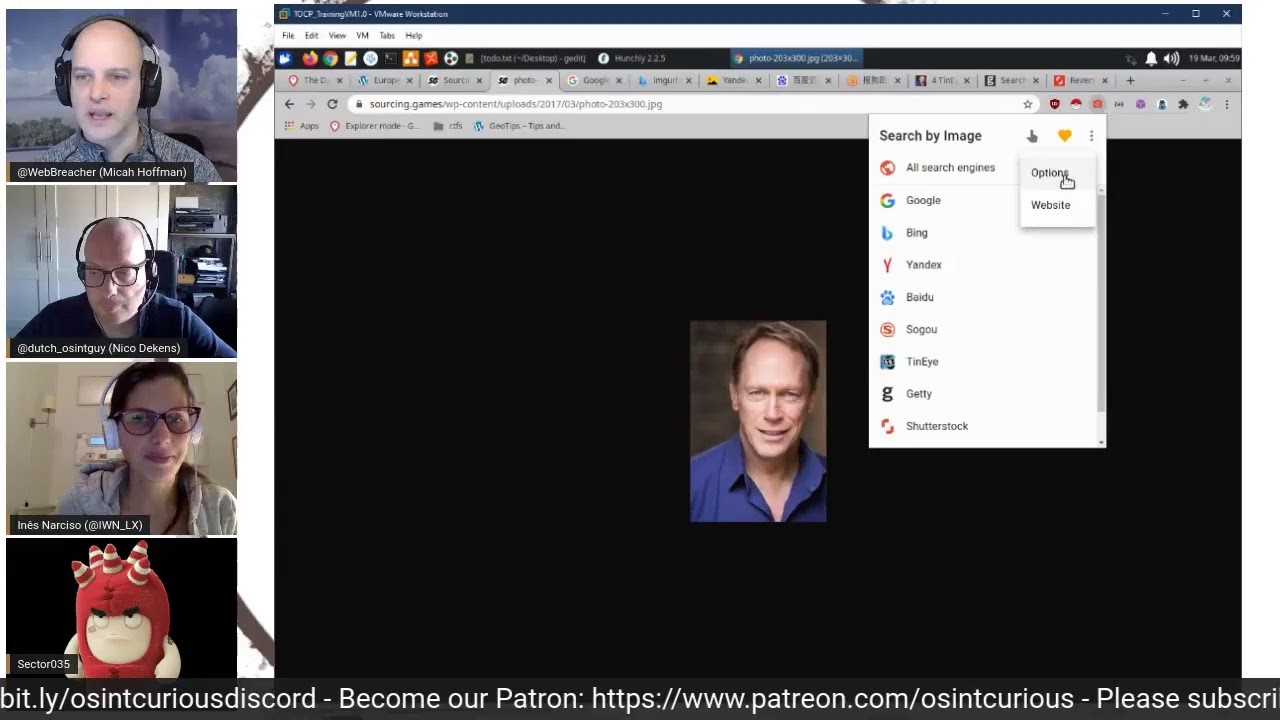This screenshot has height=720, width=1280.
Task: Click the volume speaker icon in VM panel
Action: pos(1171,58)
